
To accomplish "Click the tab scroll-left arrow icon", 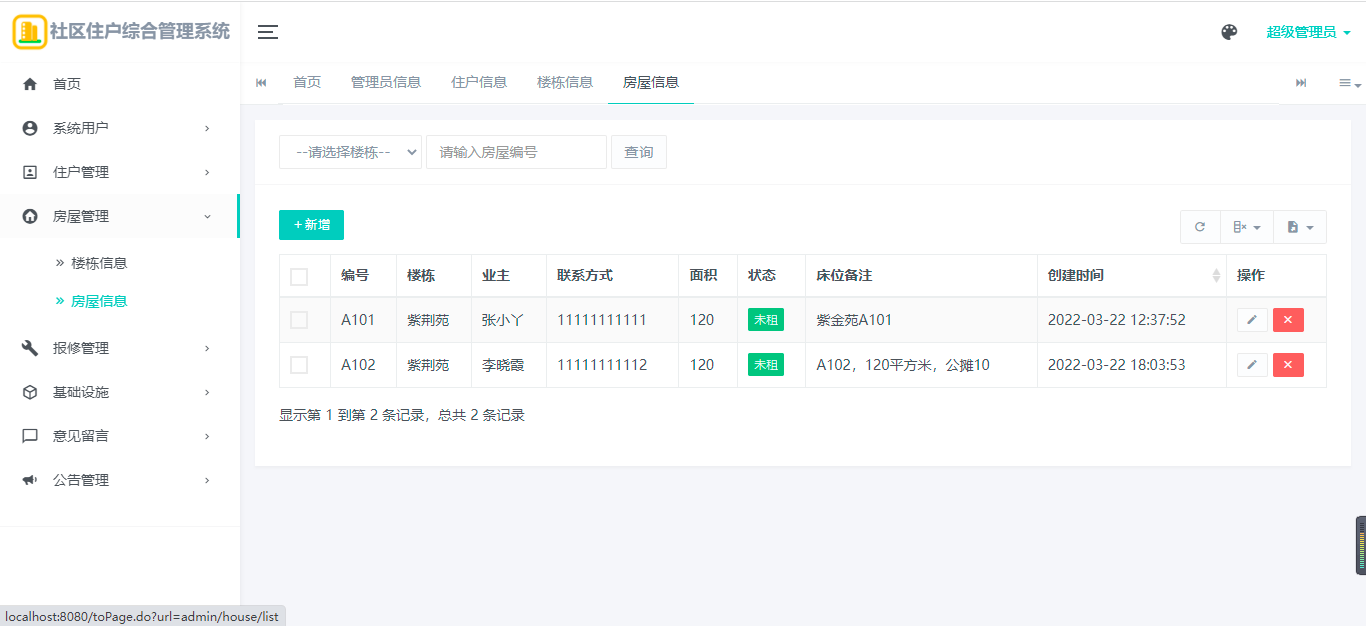I will click(x=261, y=82).
